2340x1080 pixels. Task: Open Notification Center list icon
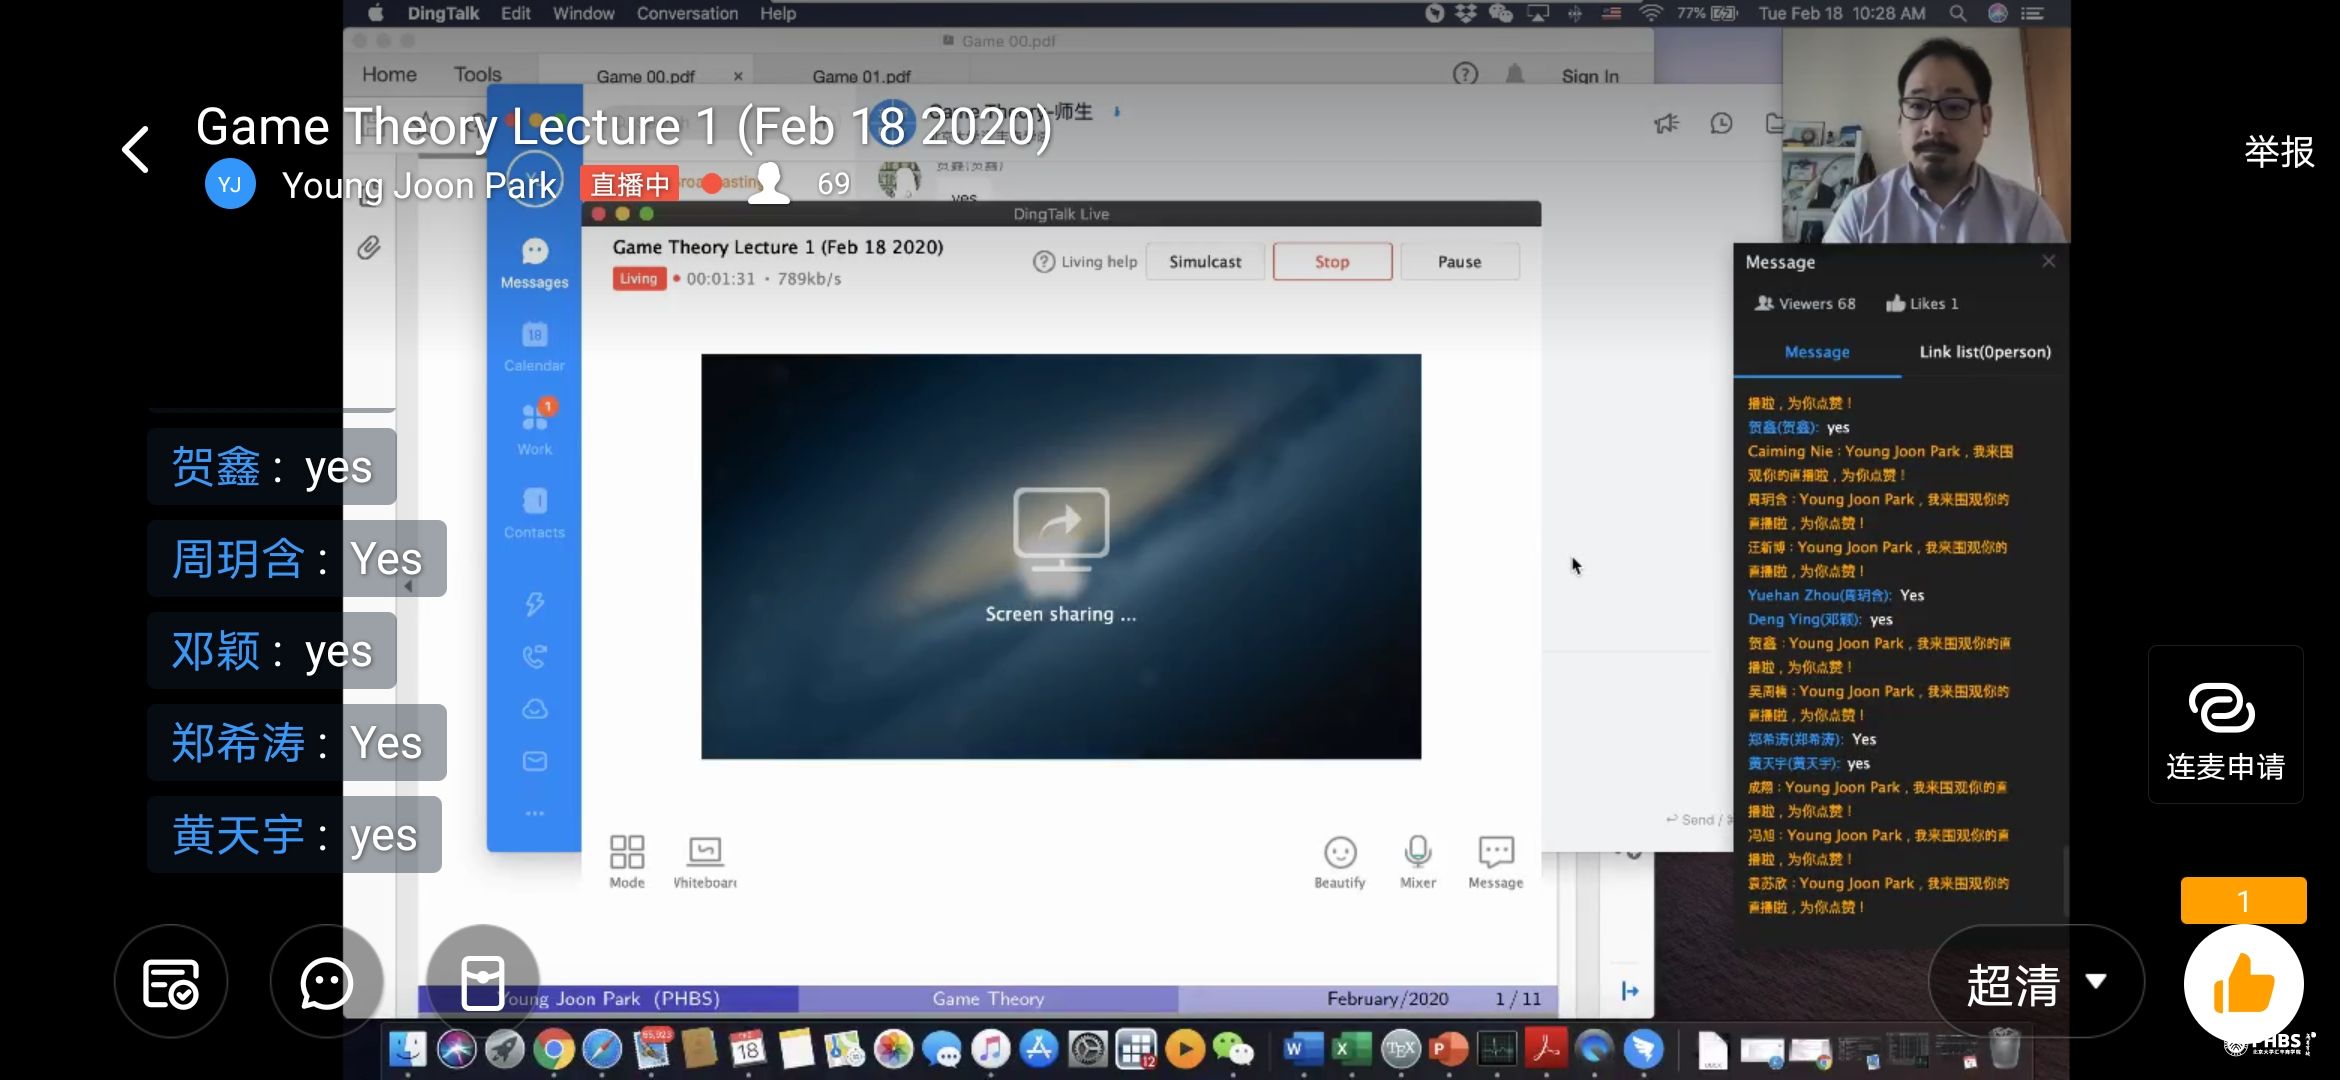pyautogui.click(x=2032, y=13)
